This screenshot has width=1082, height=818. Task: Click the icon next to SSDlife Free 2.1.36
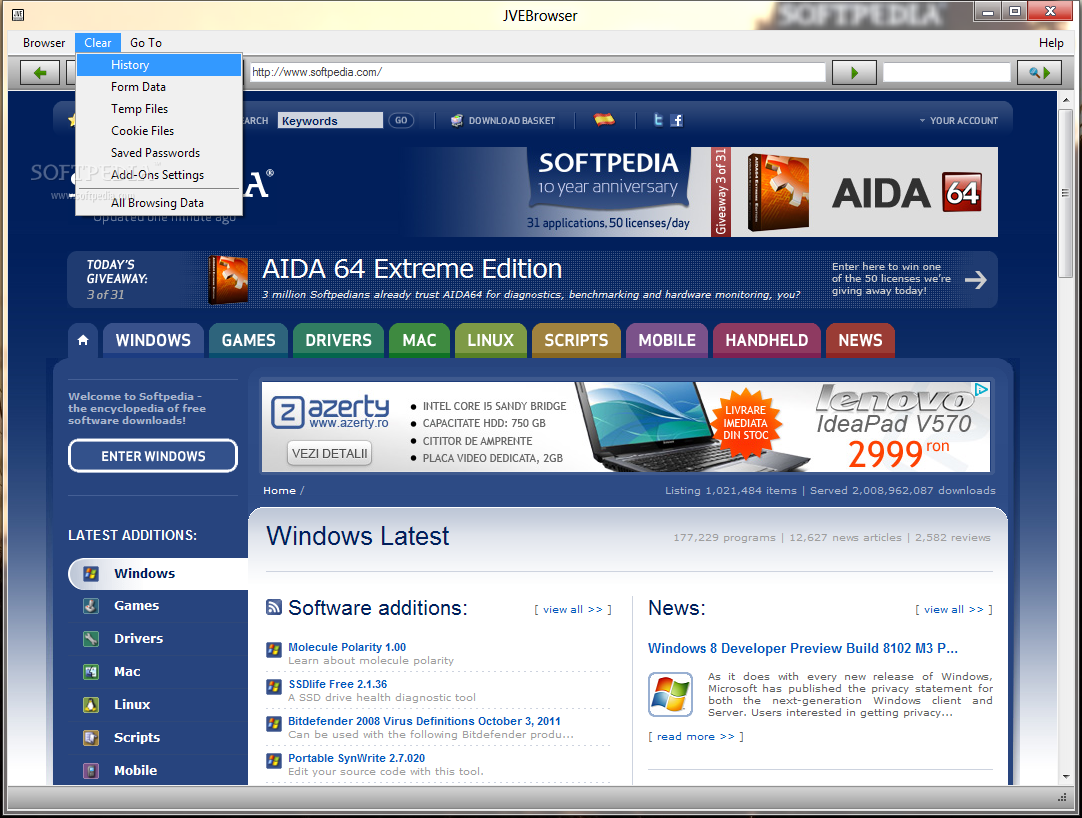274,687
